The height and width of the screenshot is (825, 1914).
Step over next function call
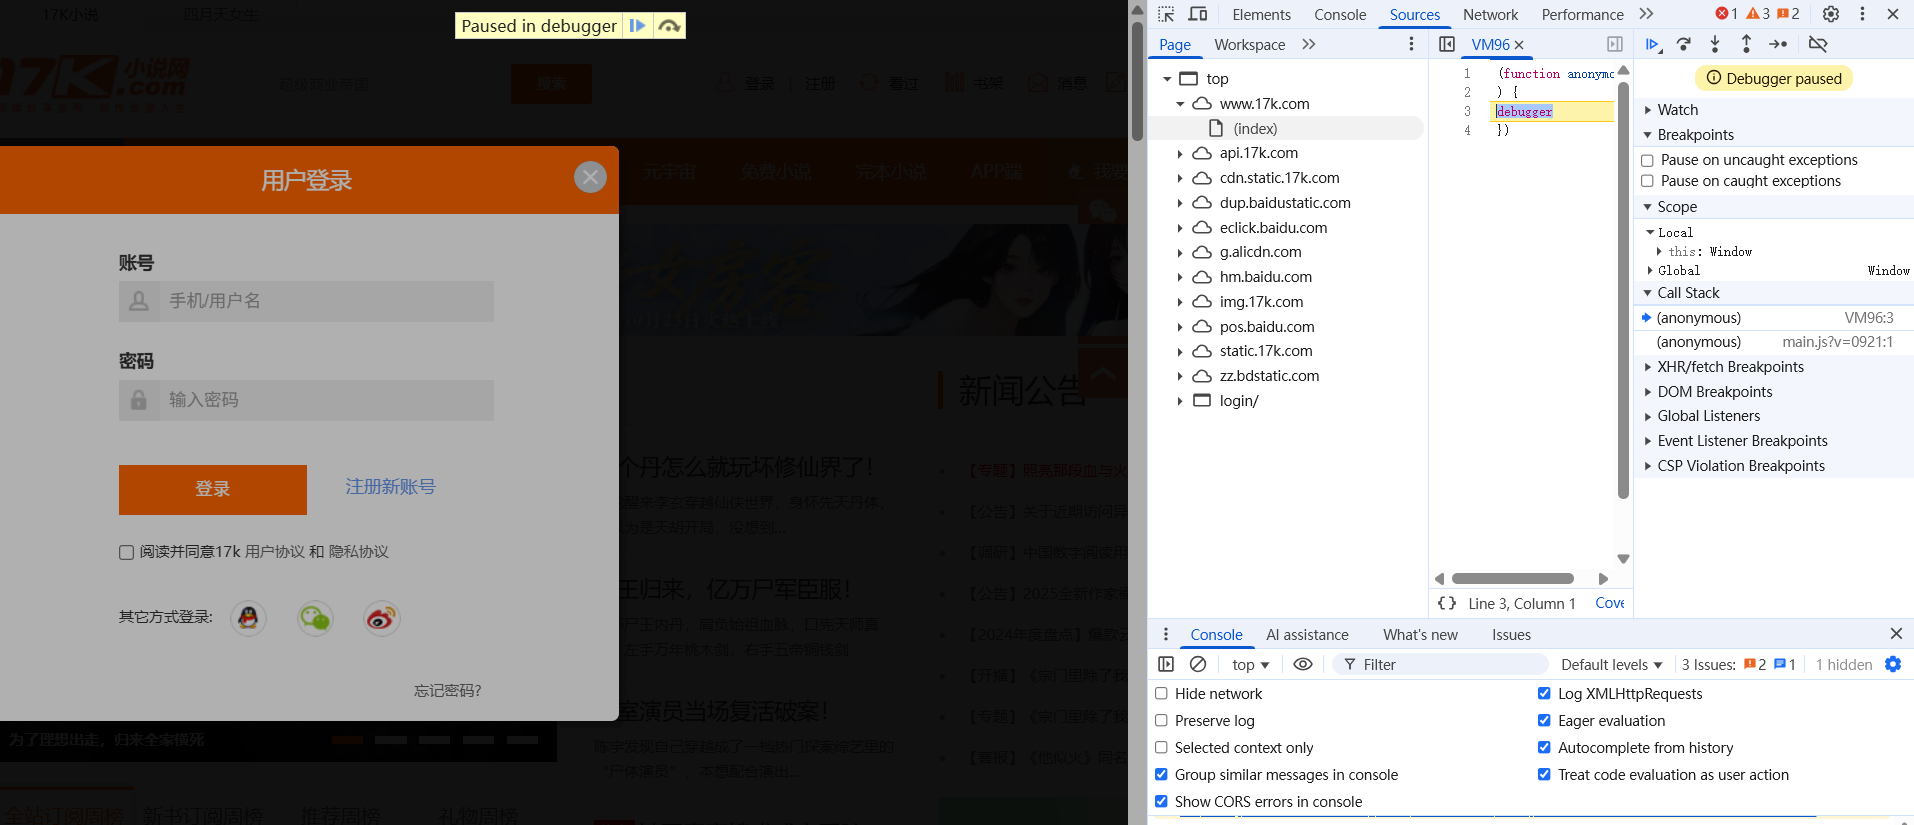pos(1684,44)
